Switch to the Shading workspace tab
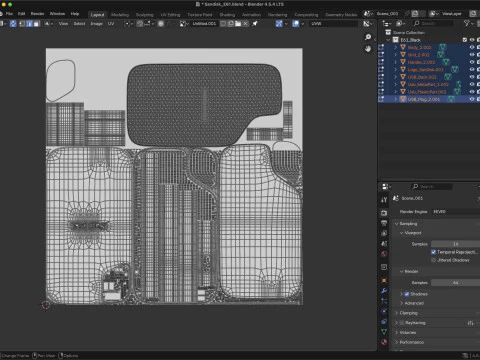 pyautogui.click(x=227, y=15)
